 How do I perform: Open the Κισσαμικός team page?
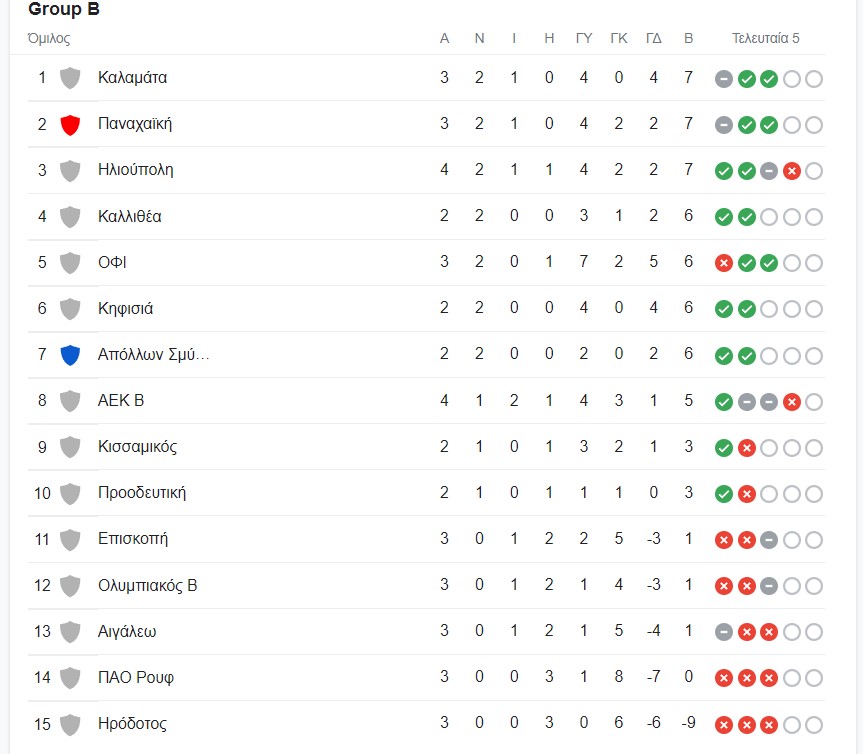point(137,447)
